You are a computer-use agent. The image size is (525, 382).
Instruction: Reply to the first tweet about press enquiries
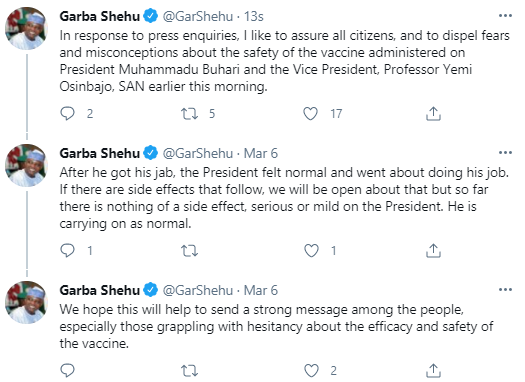click(x=67, y=114)
